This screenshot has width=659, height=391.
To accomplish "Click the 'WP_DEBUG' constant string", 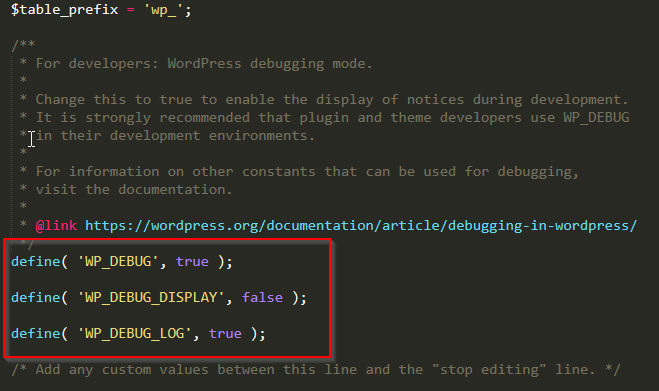I will click(118, 262).
